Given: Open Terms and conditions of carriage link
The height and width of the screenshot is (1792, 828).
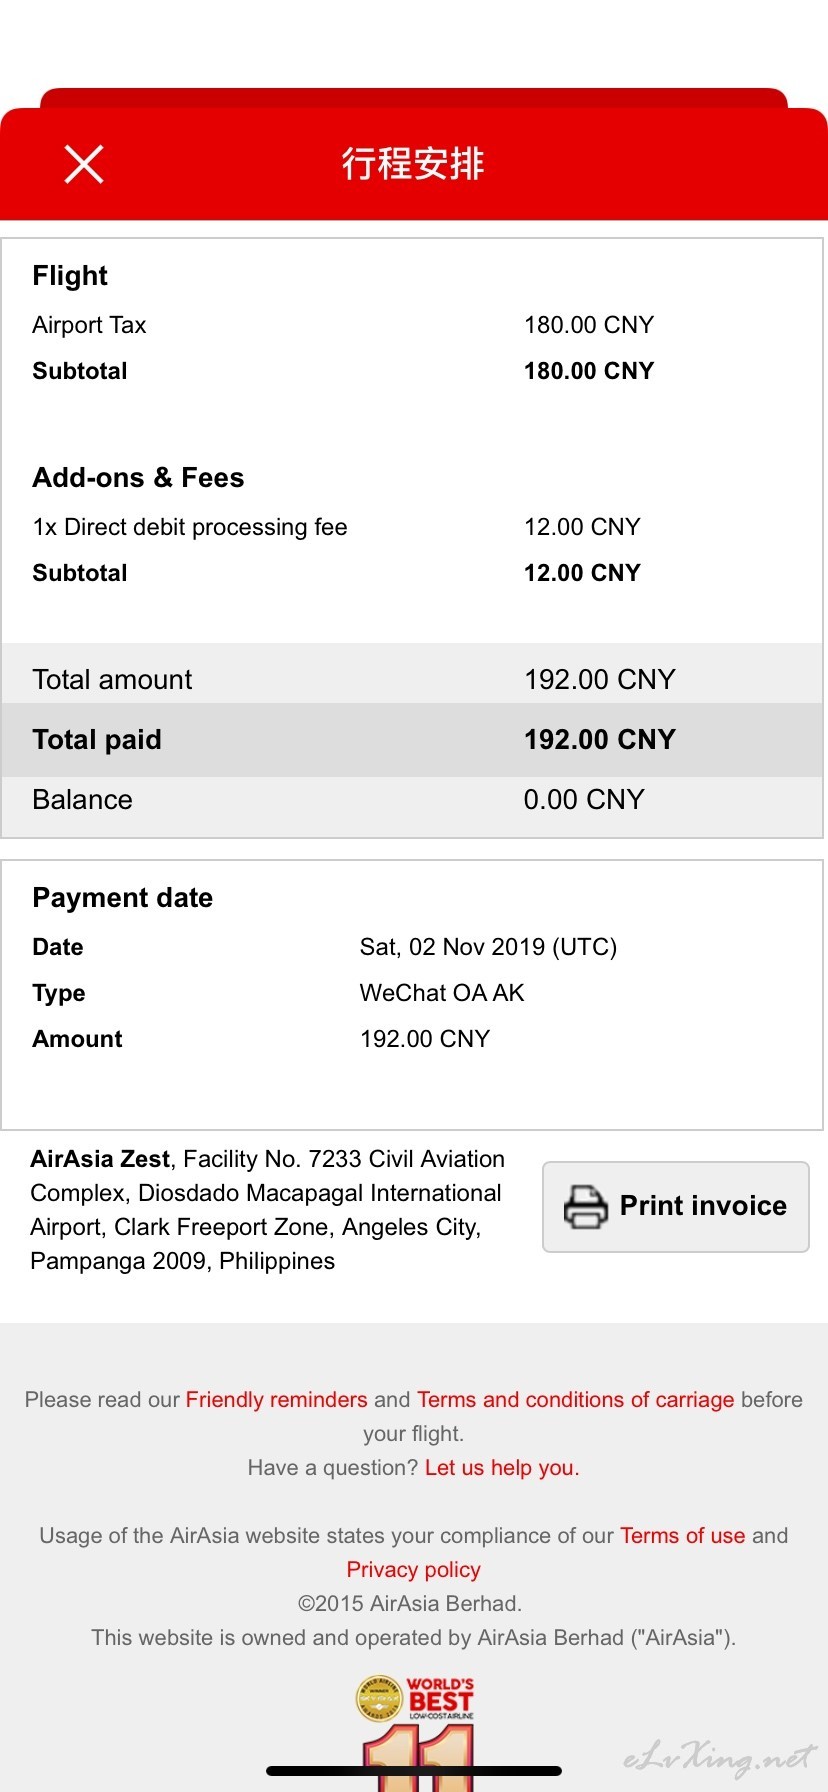Looking at the screenshot, I should (x=576, y=1400).
